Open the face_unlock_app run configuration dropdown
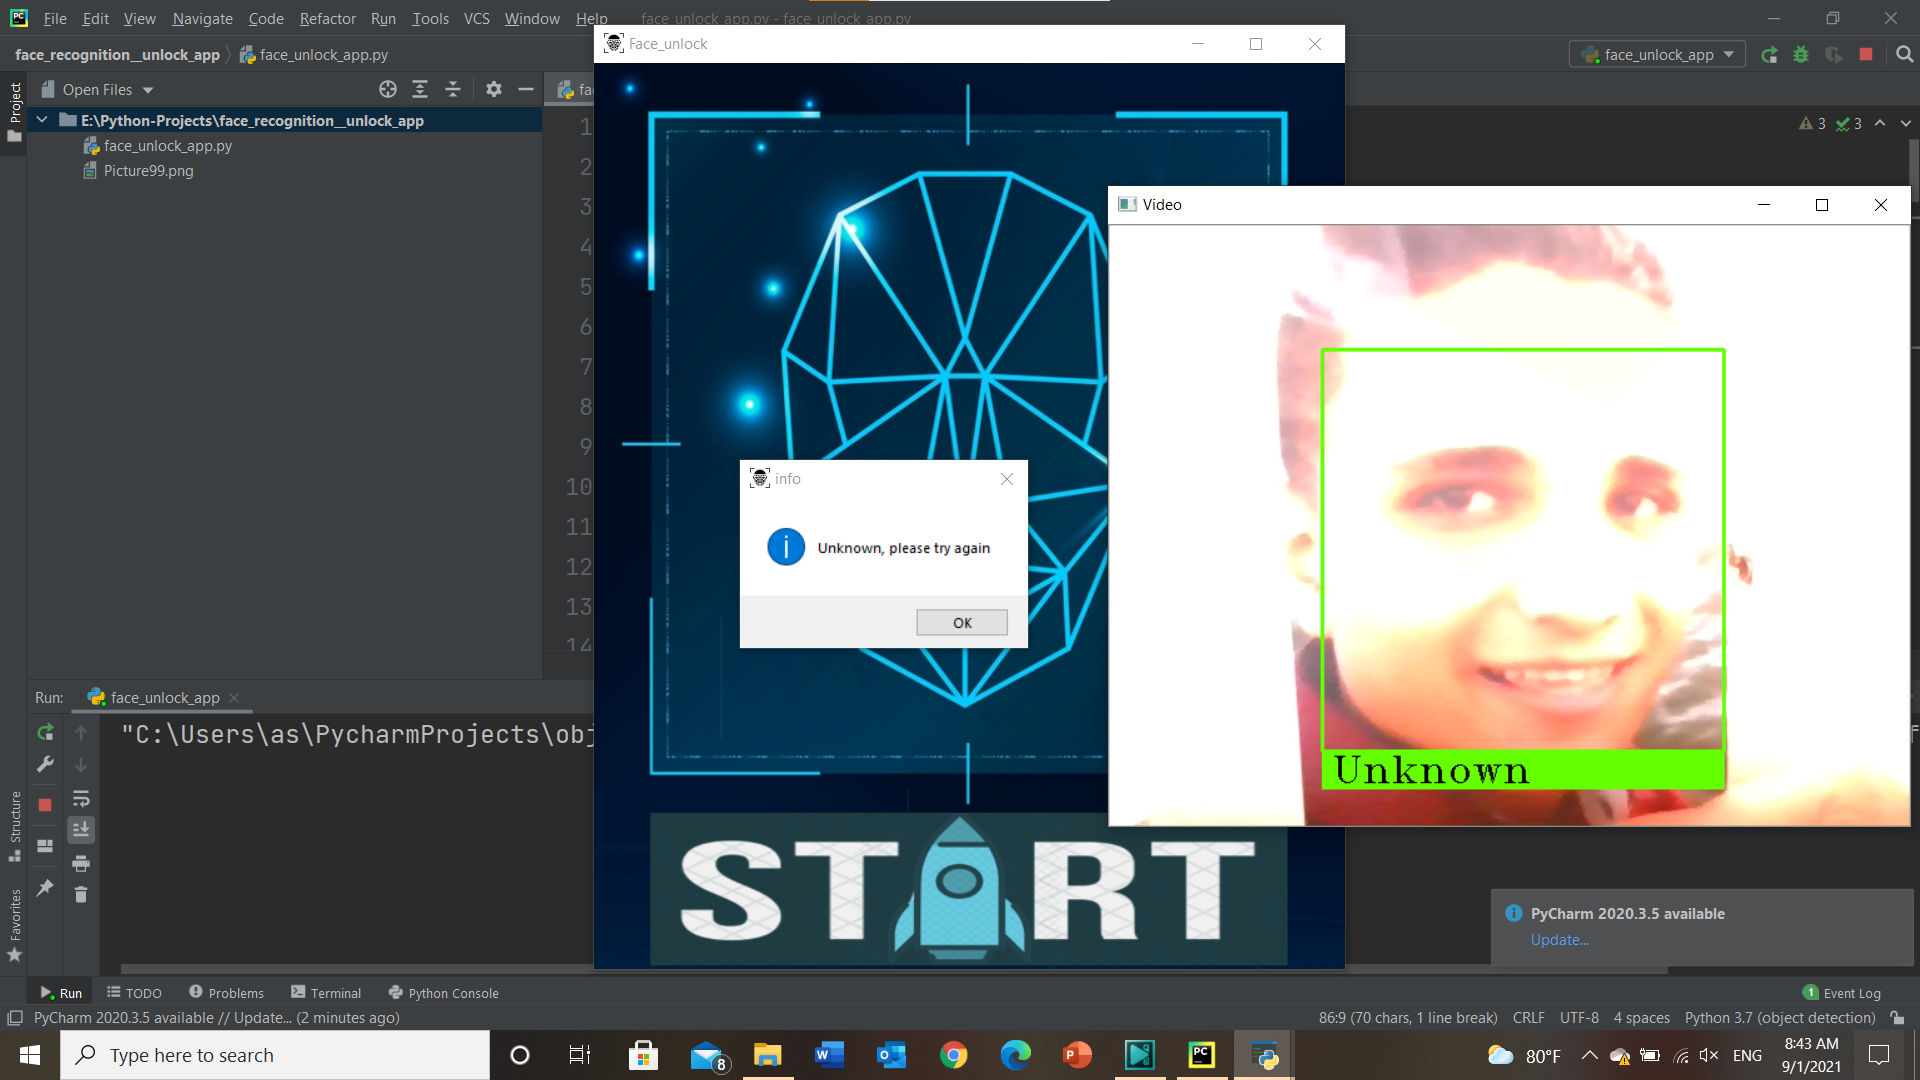Viewport: 1920px width, 1080px height. click(1657, 54)
